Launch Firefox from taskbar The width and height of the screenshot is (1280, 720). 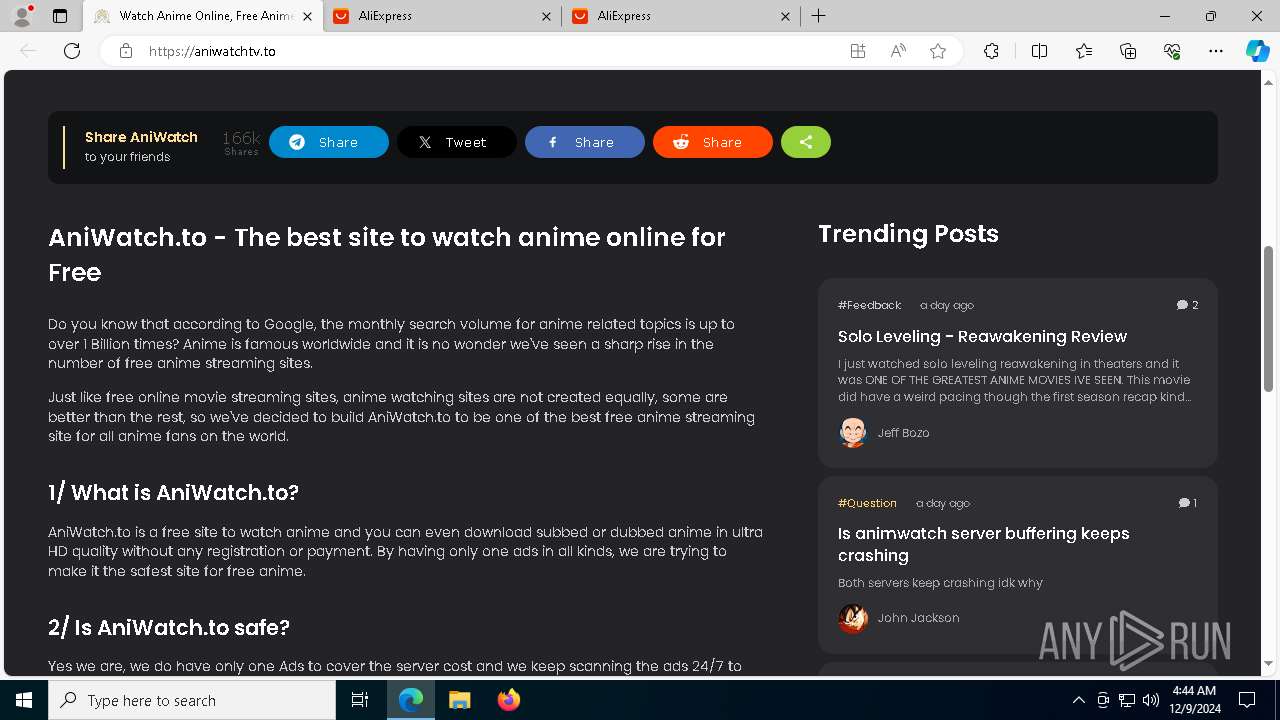click(508, 700)
